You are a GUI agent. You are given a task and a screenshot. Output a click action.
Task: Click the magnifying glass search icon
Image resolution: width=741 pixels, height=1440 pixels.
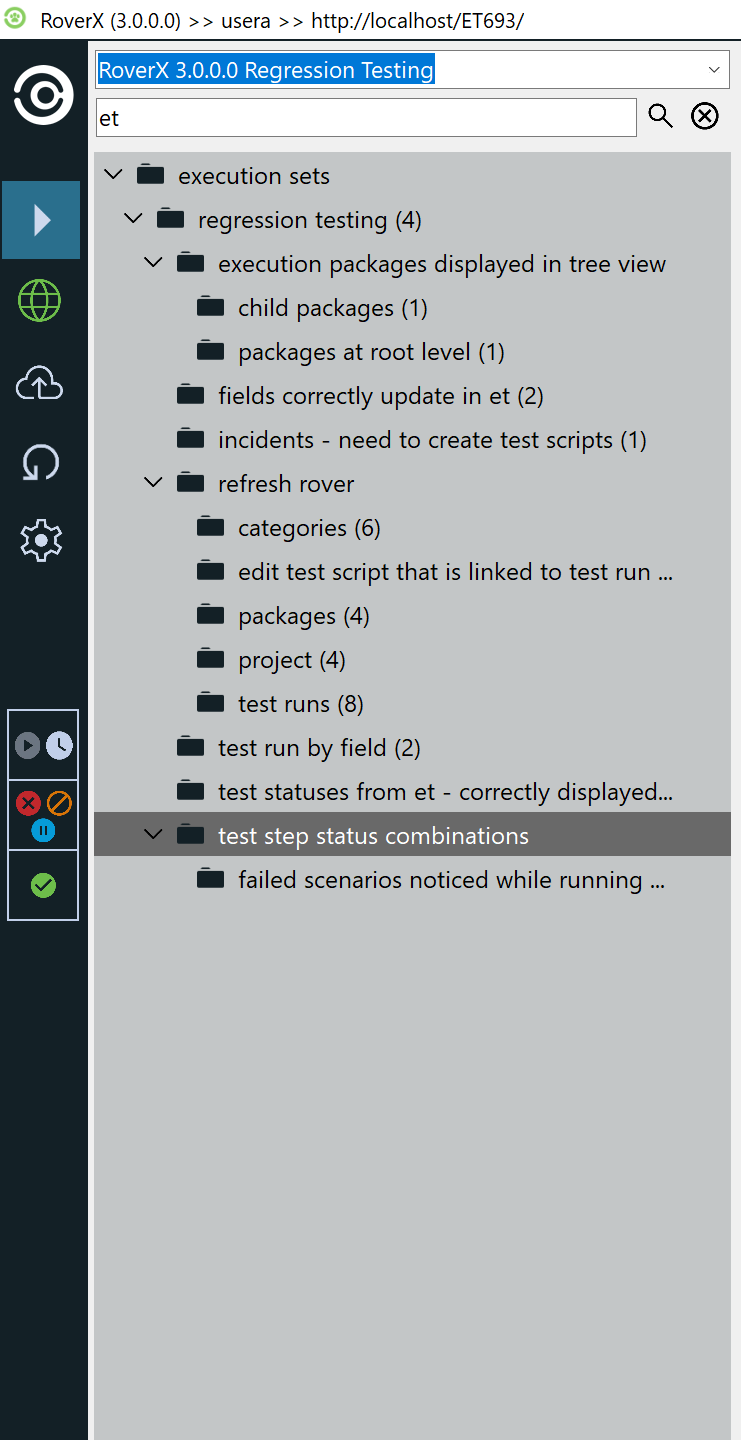[660, 117]
